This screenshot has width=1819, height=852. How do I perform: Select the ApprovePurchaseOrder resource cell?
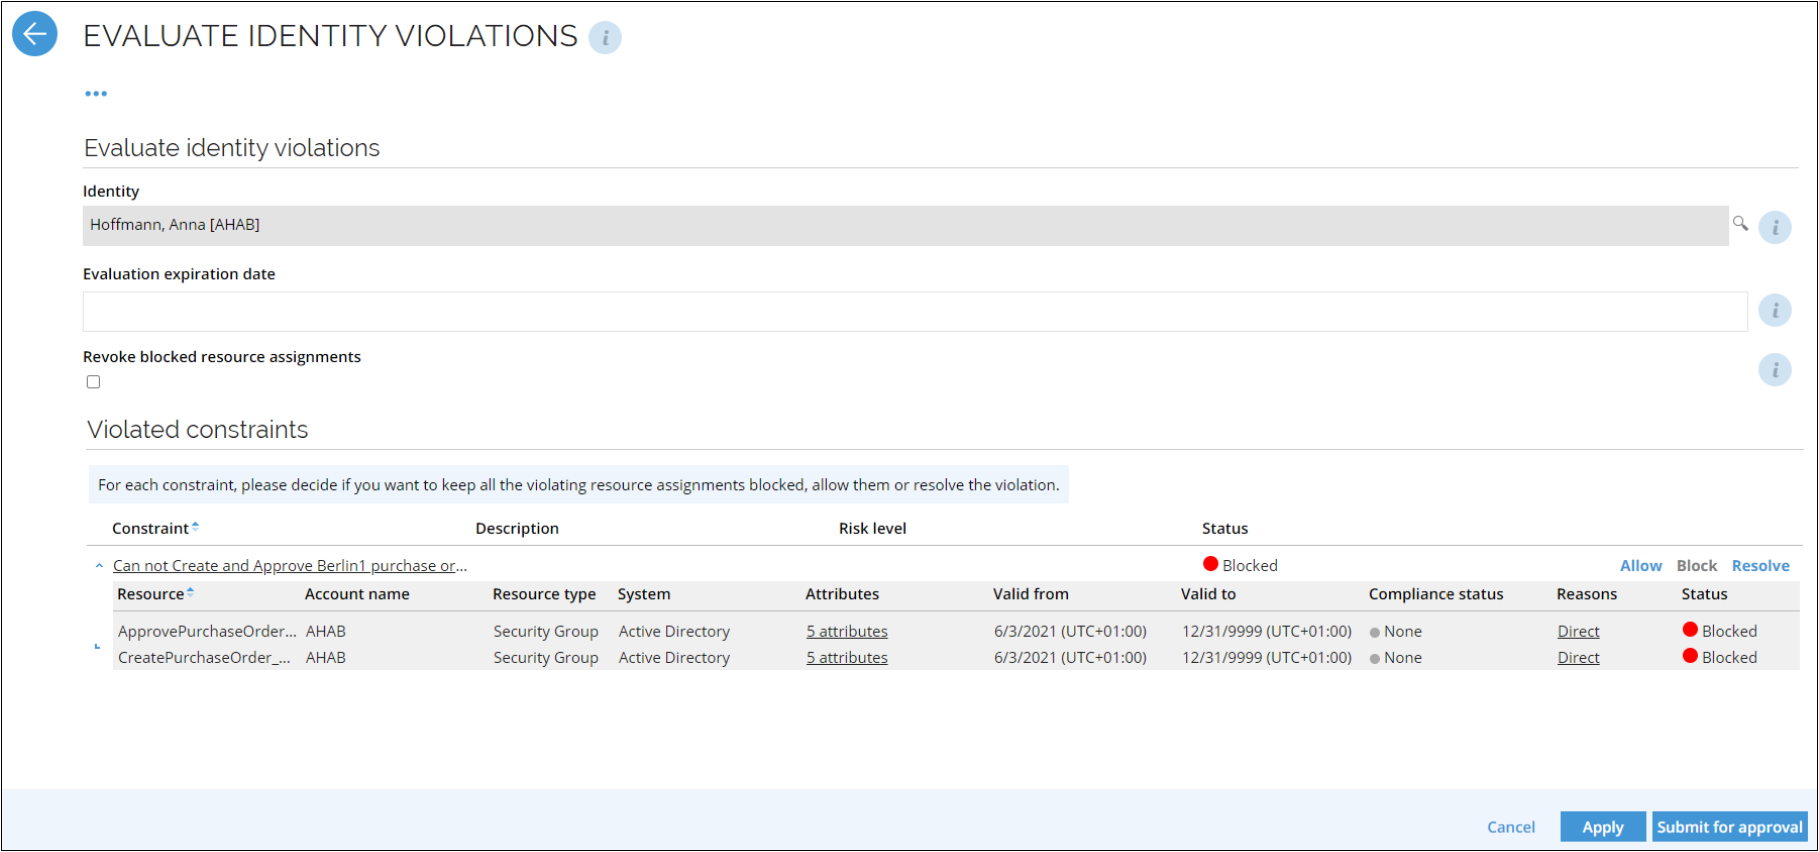point(207,632)
